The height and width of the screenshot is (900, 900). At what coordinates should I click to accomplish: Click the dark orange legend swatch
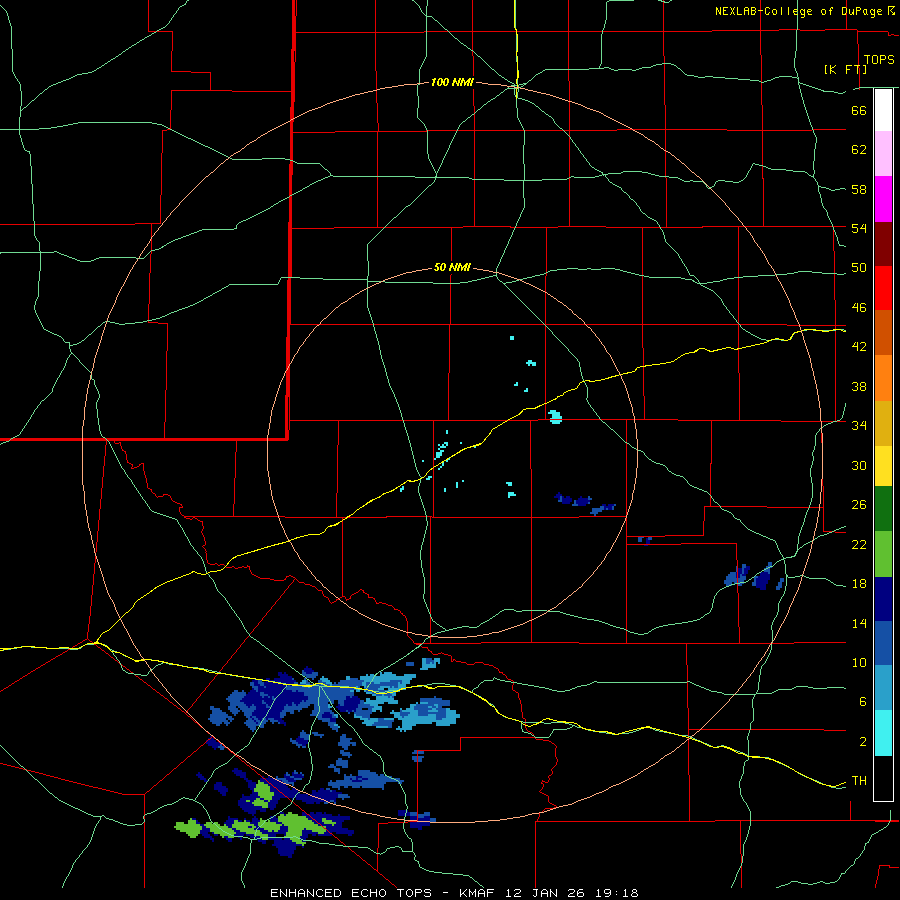click(x=883, y=333)
